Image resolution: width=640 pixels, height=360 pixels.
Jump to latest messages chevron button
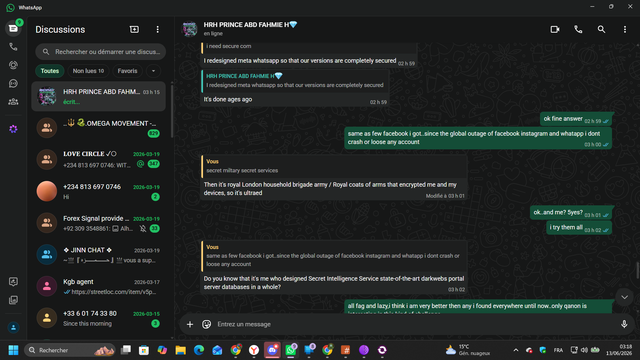(x=624, y=297)
